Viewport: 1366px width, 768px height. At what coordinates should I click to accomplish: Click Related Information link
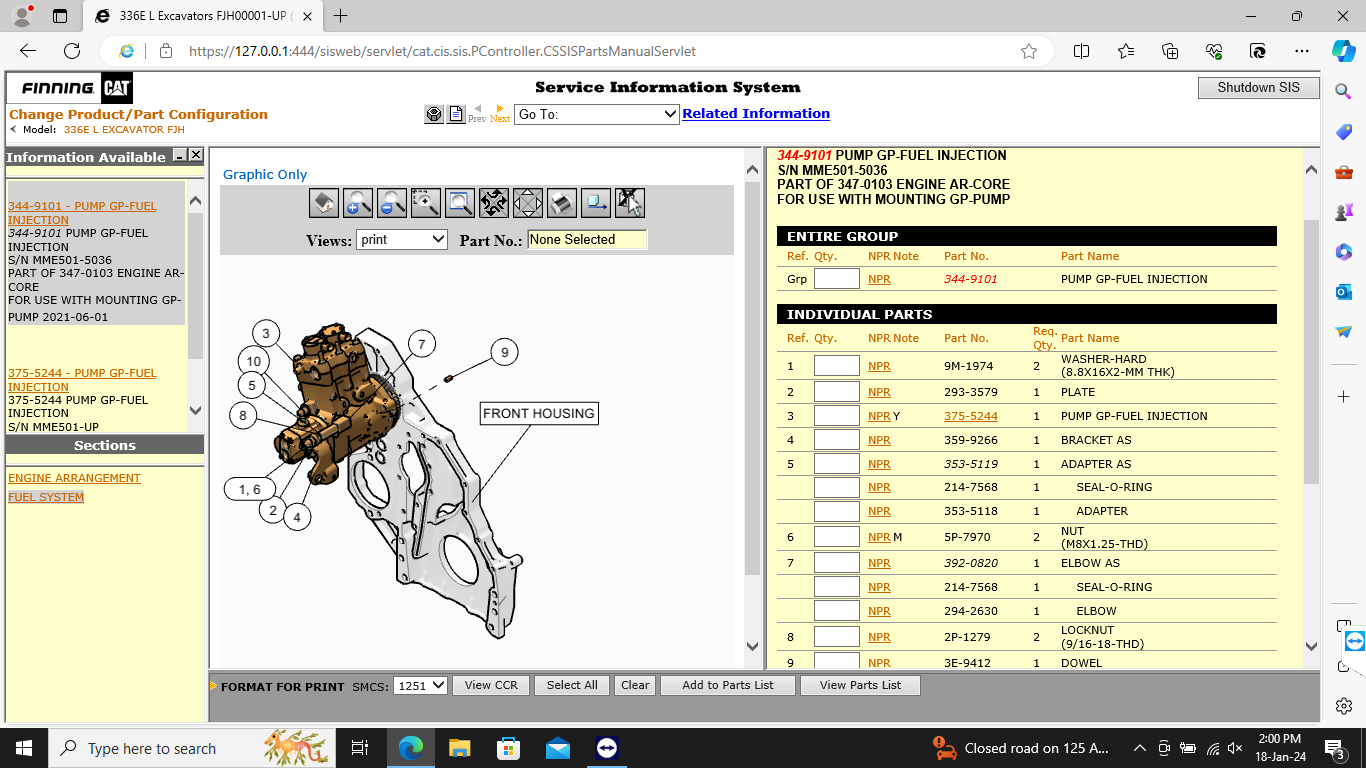tap(756, 114)
